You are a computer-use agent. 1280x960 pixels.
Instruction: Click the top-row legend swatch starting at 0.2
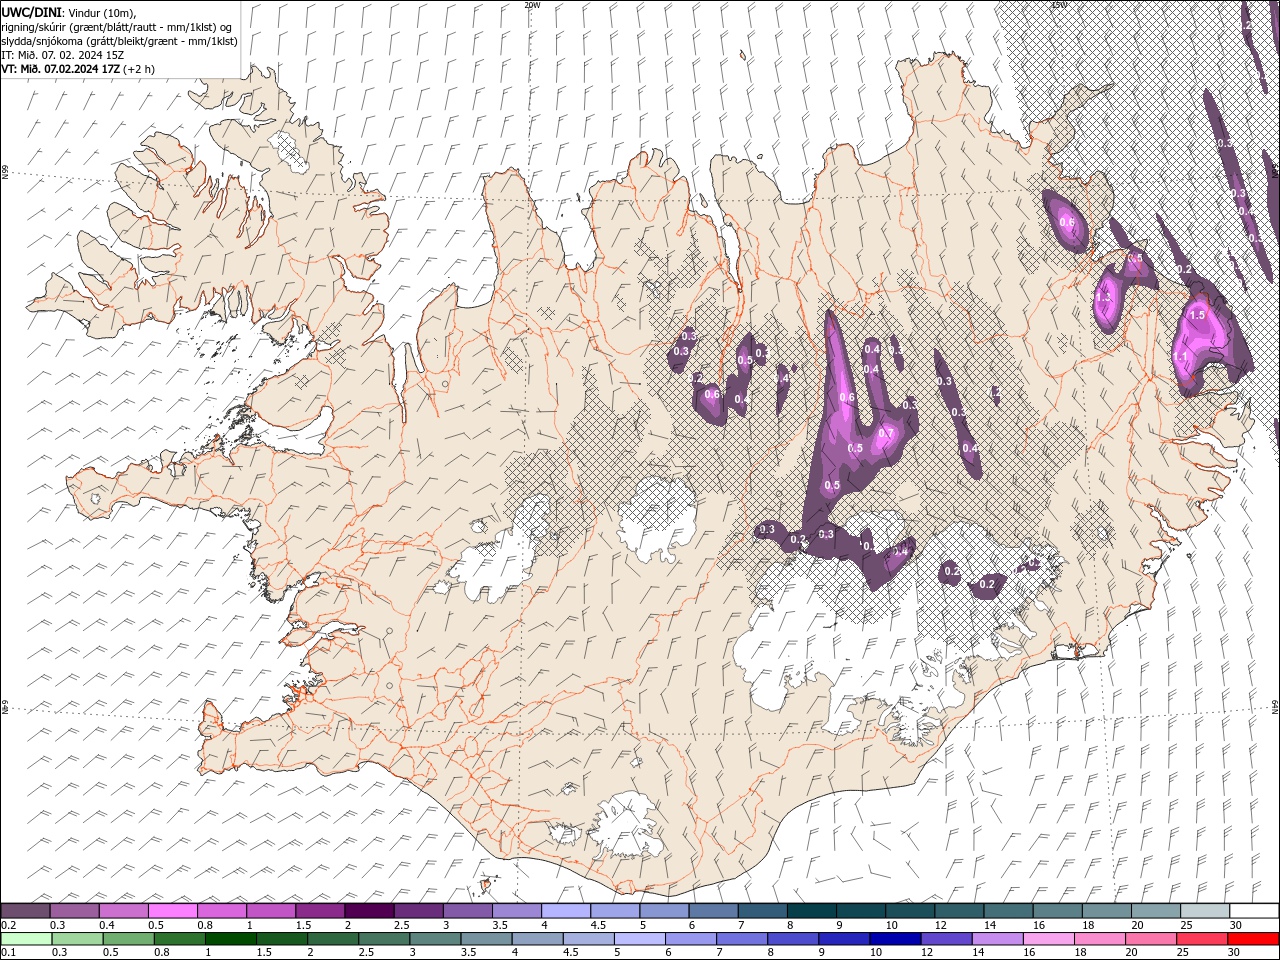pos(25,911)
